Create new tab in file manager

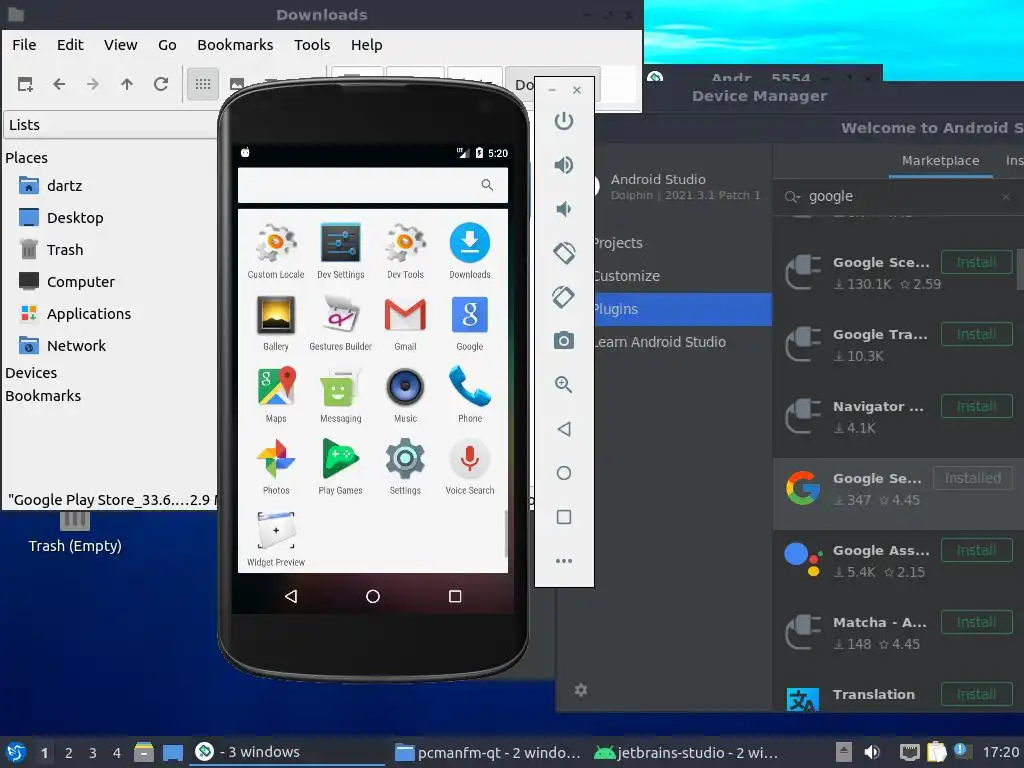click(x=25, y=84)
